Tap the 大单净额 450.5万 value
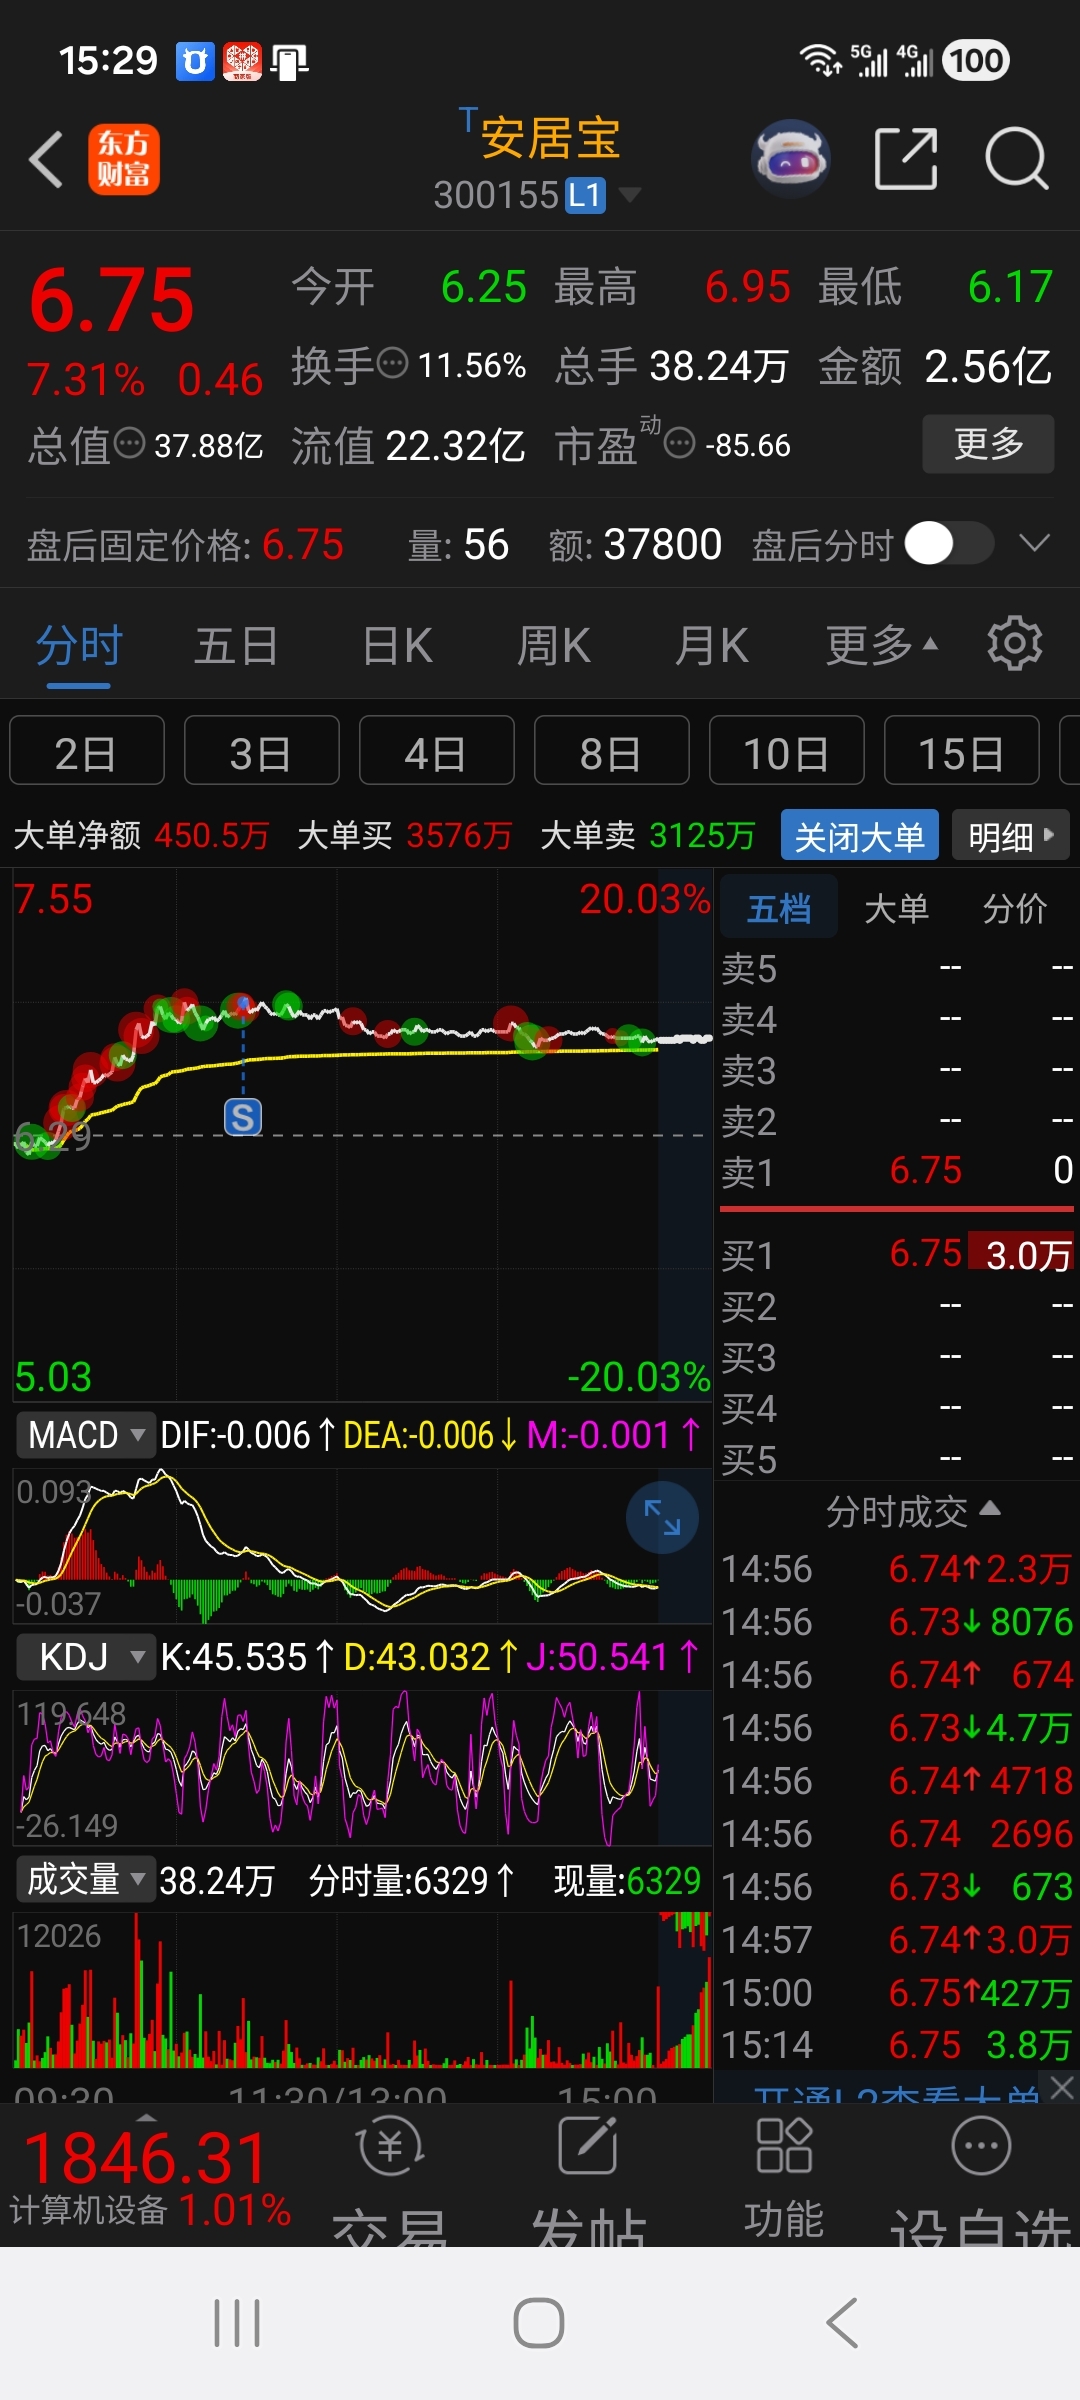 [212, 835]
